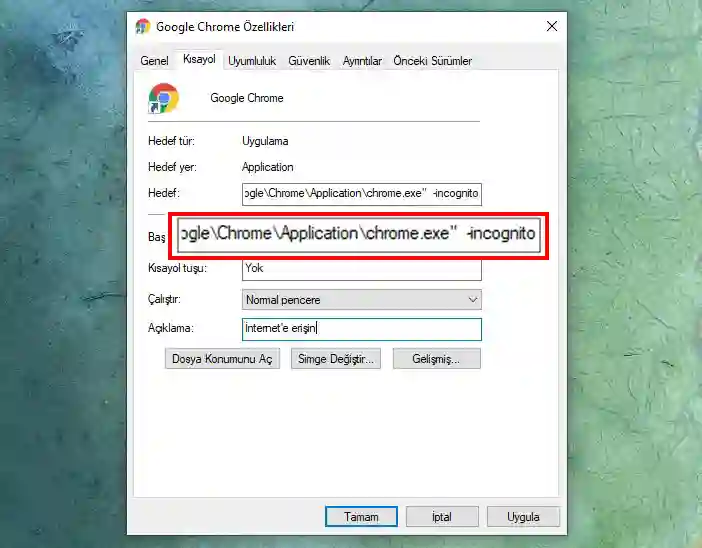Confirm with the Tamam button
Image resolution: width=702 pixels, height=548 pixels.
[x=361, y=517]
